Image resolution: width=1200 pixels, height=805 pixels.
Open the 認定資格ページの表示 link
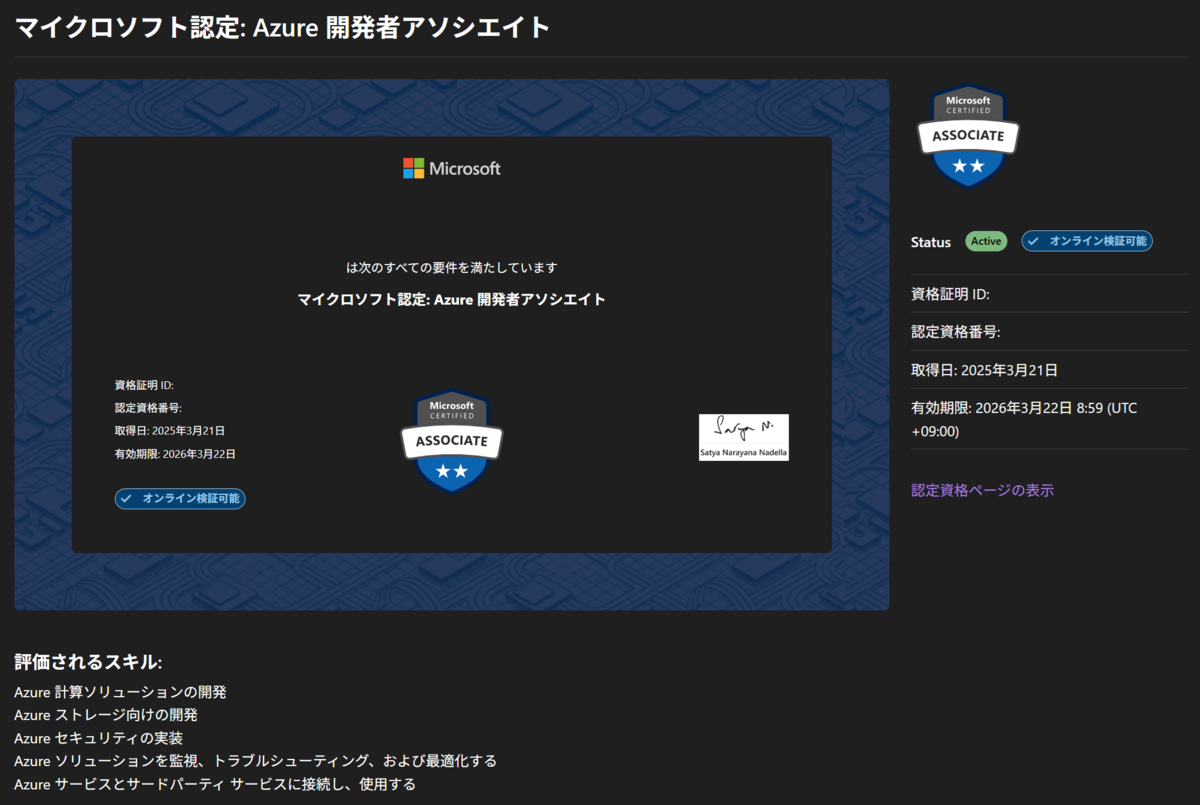click(x=982, y=490)
